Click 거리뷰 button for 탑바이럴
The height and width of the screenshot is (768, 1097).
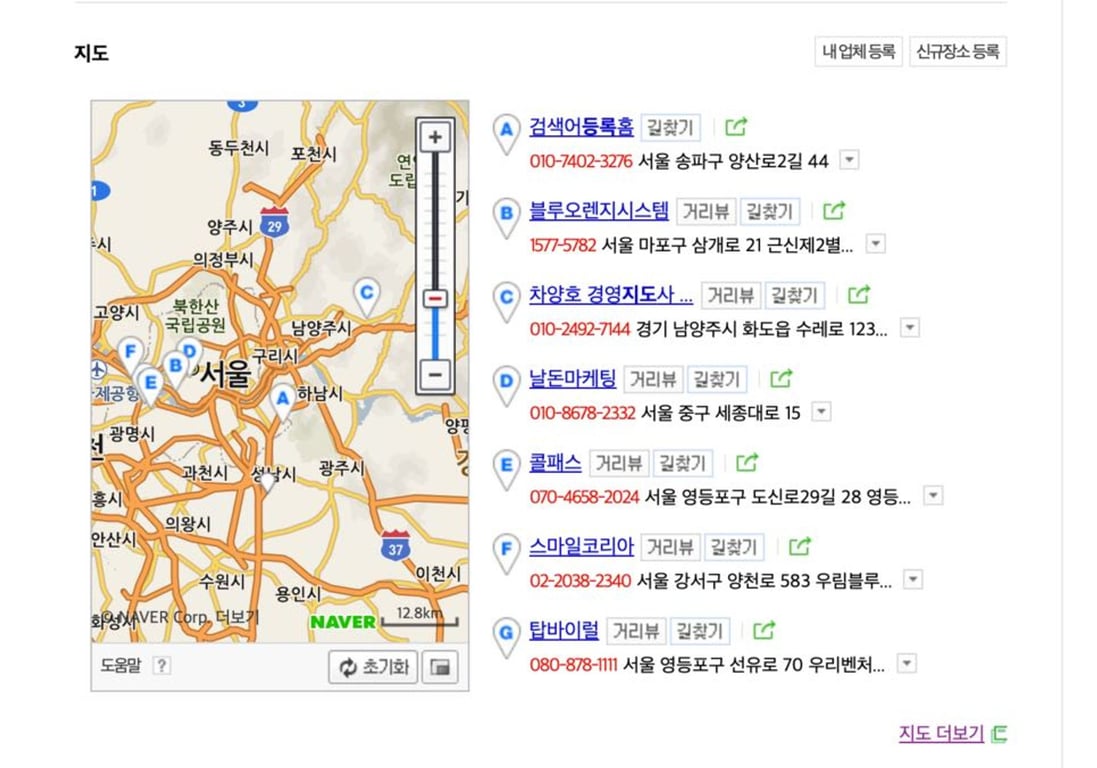(636, 631)
